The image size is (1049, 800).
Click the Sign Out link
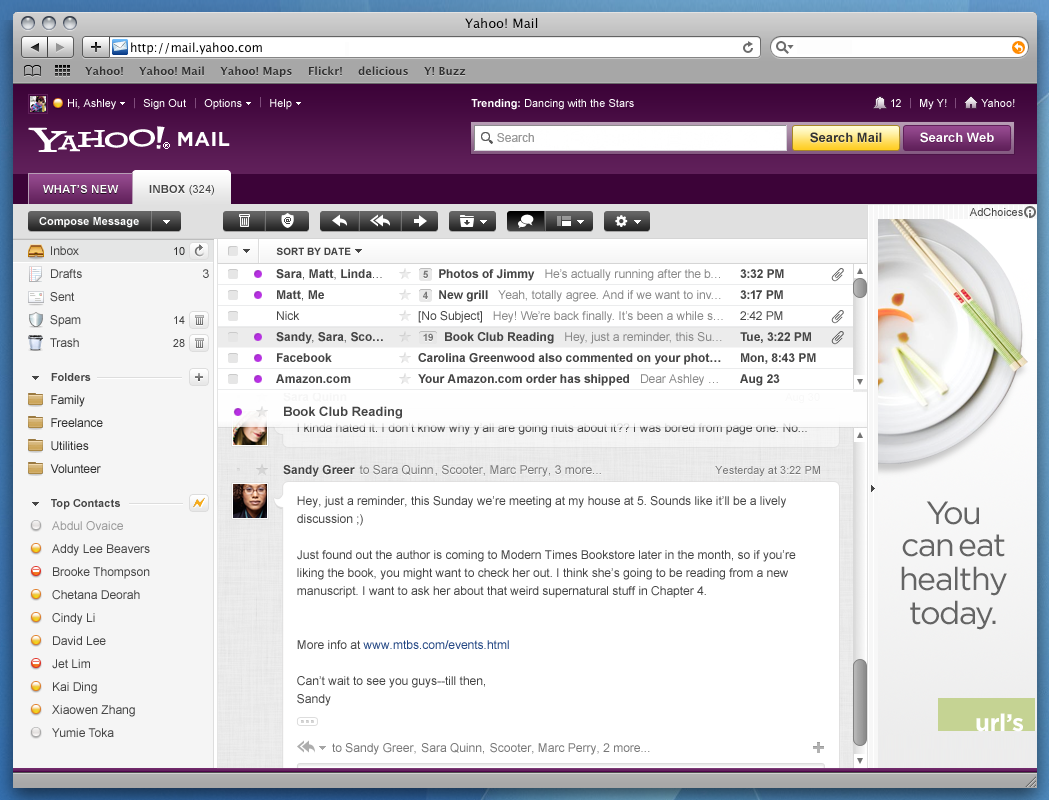pos(165,103)
